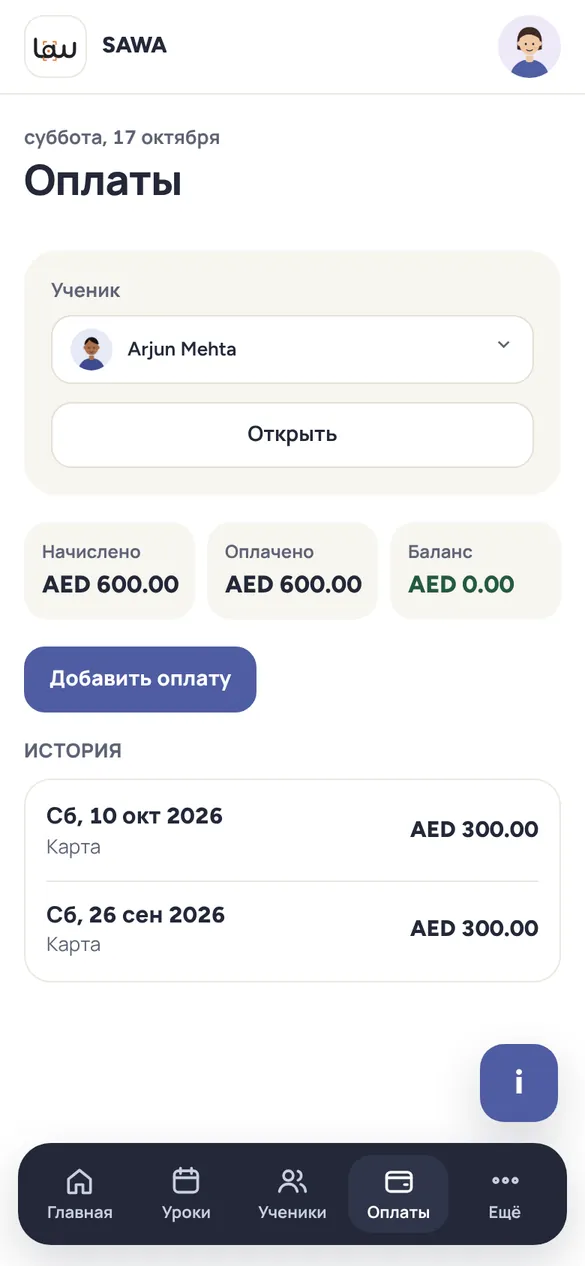Select the Главная tab label
585x1266 pixels.
pos(80,1213)
